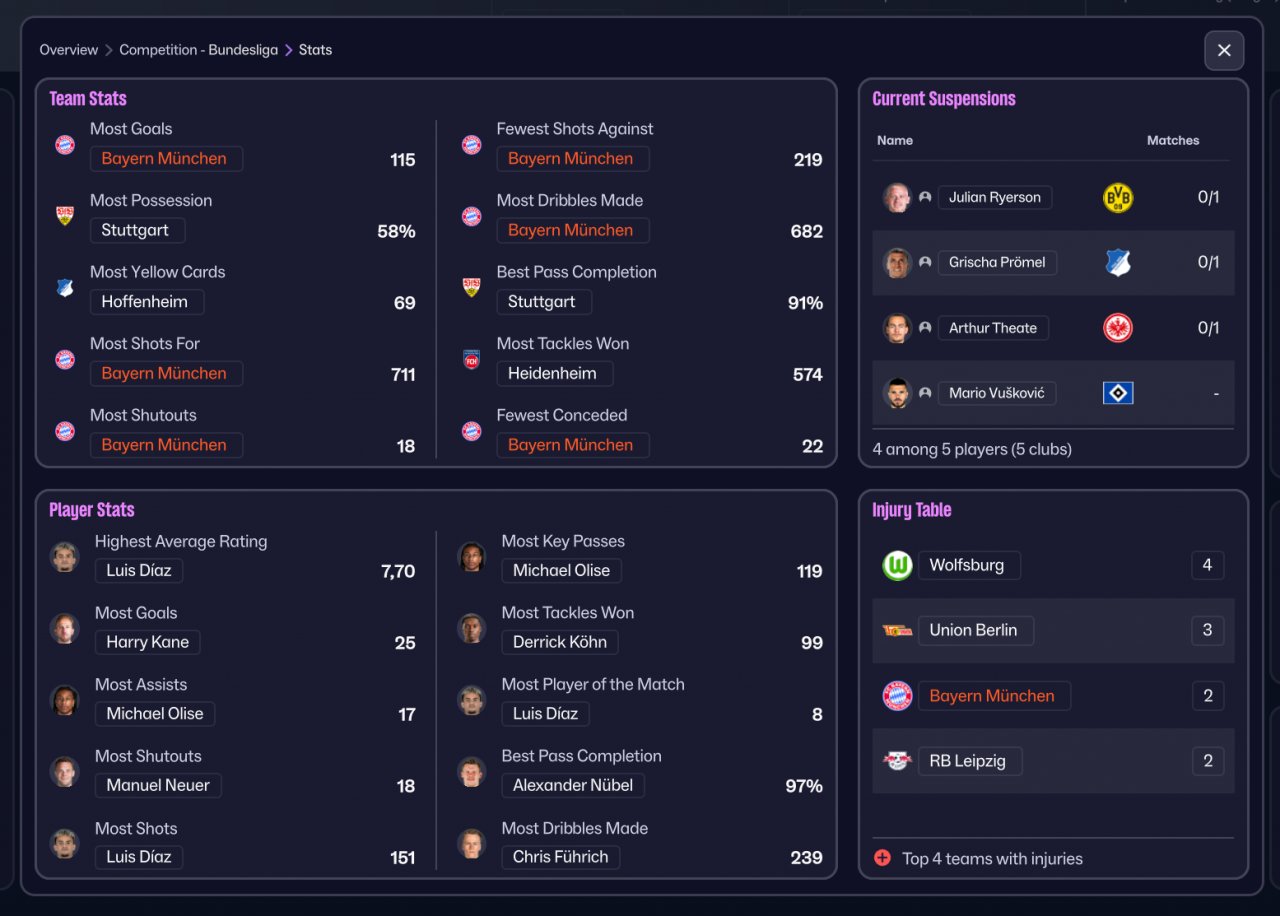Screen dimensions: 1280x916
Task: Click the Heidenheim crest beside Most Tackles Won
Action: pyautogui.click(x=471, y=359)
